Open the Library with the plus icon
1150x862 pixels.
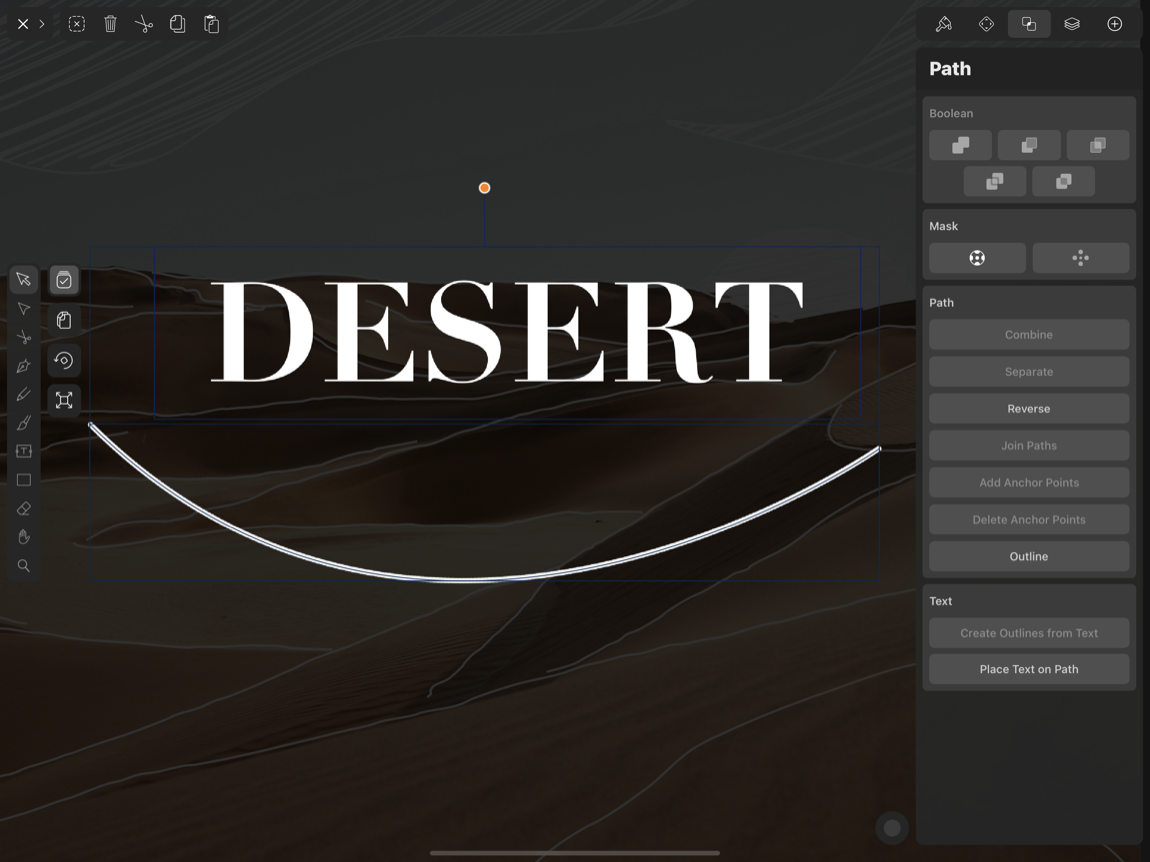(1114, 24)
